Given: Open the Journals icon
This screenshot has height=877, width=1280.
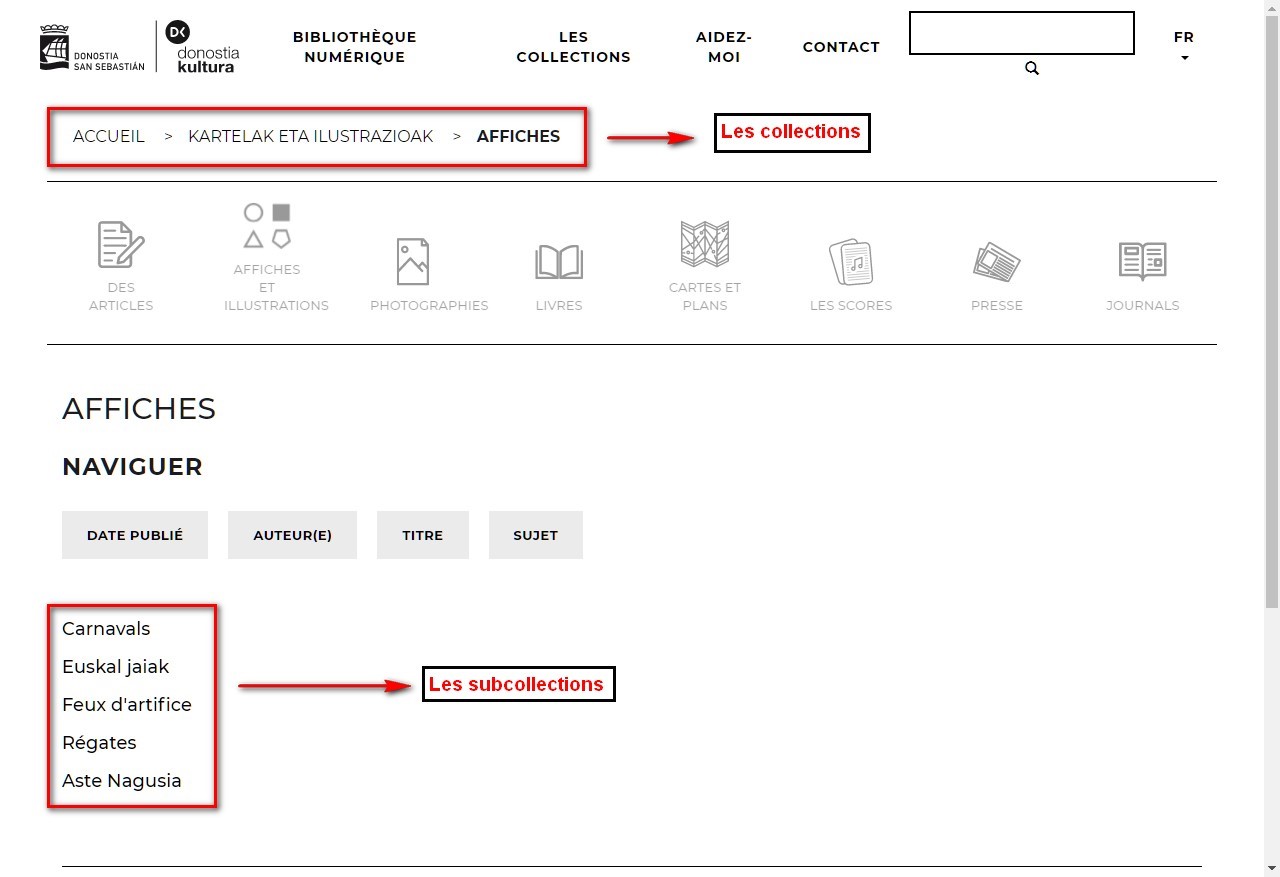Looking at the screenshot, I should click(x=1142, y=262).
